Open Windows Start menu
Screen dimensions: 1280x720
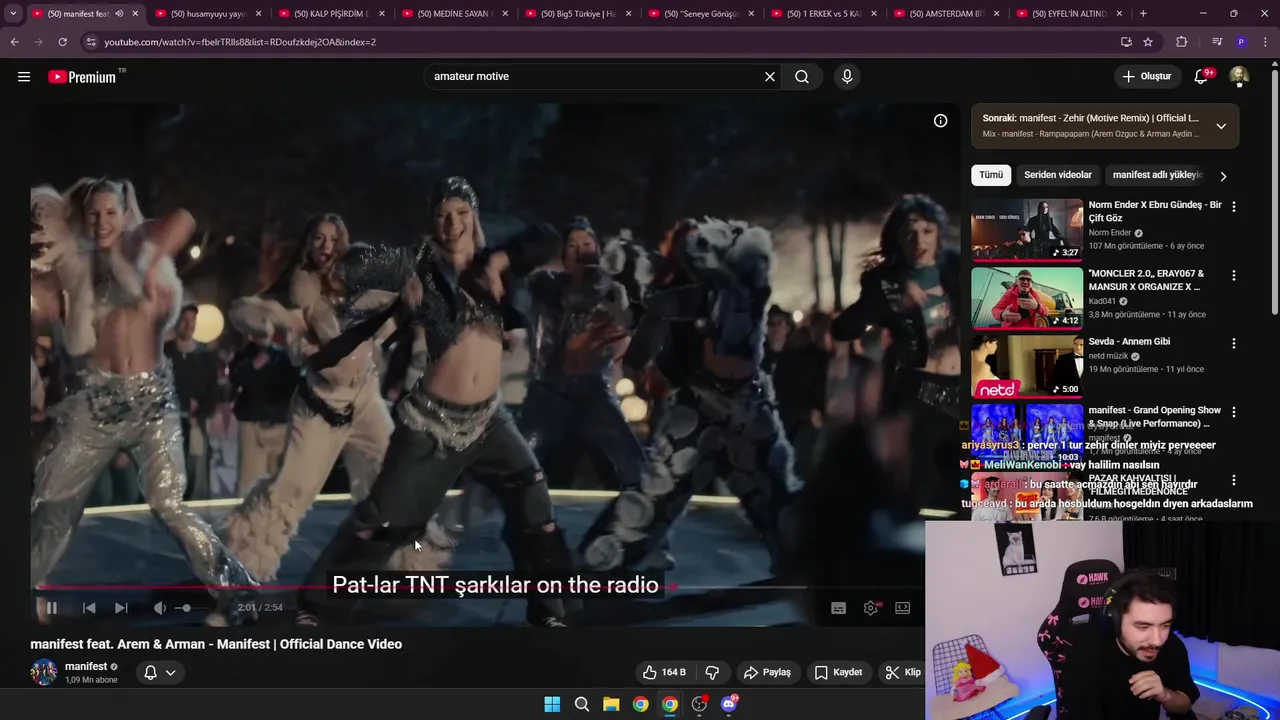click(x=552, y=704)
